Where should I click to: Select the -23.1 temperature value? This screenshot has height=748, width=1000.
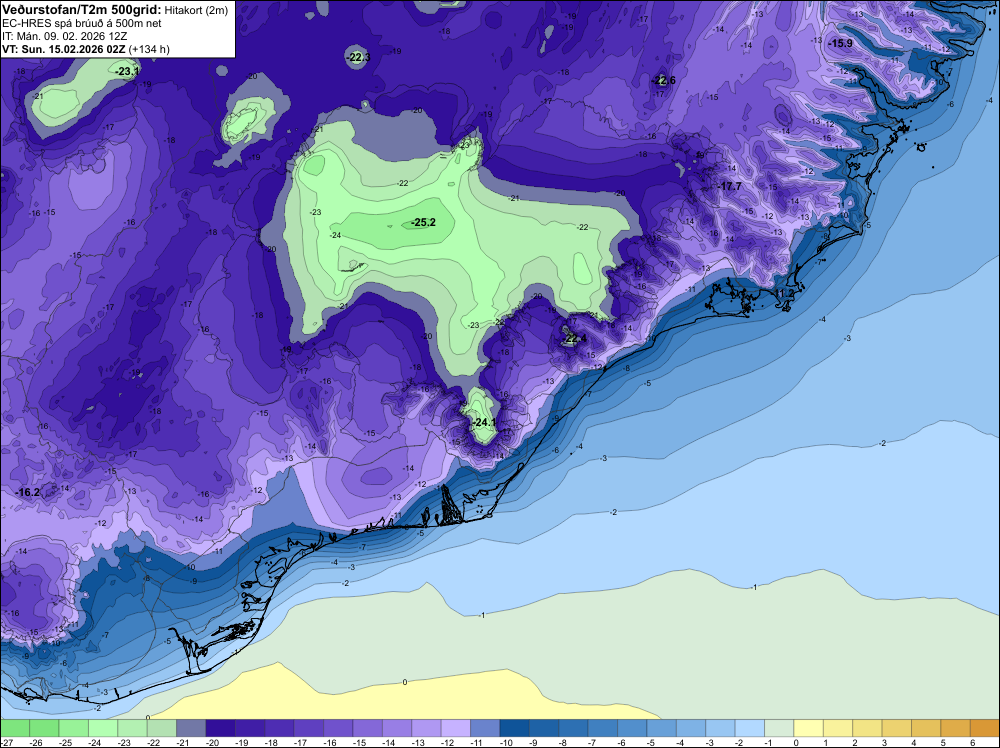[127, 71]
